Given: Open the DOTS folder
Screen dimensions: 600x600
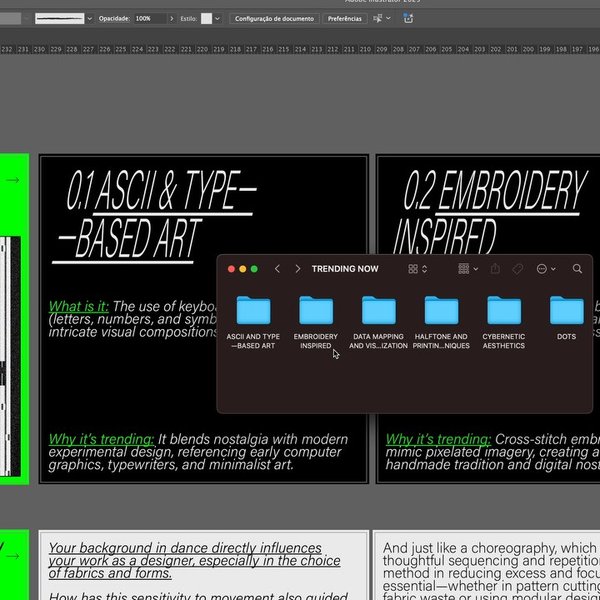Looking at the screenshot, I should pos(566,310).
